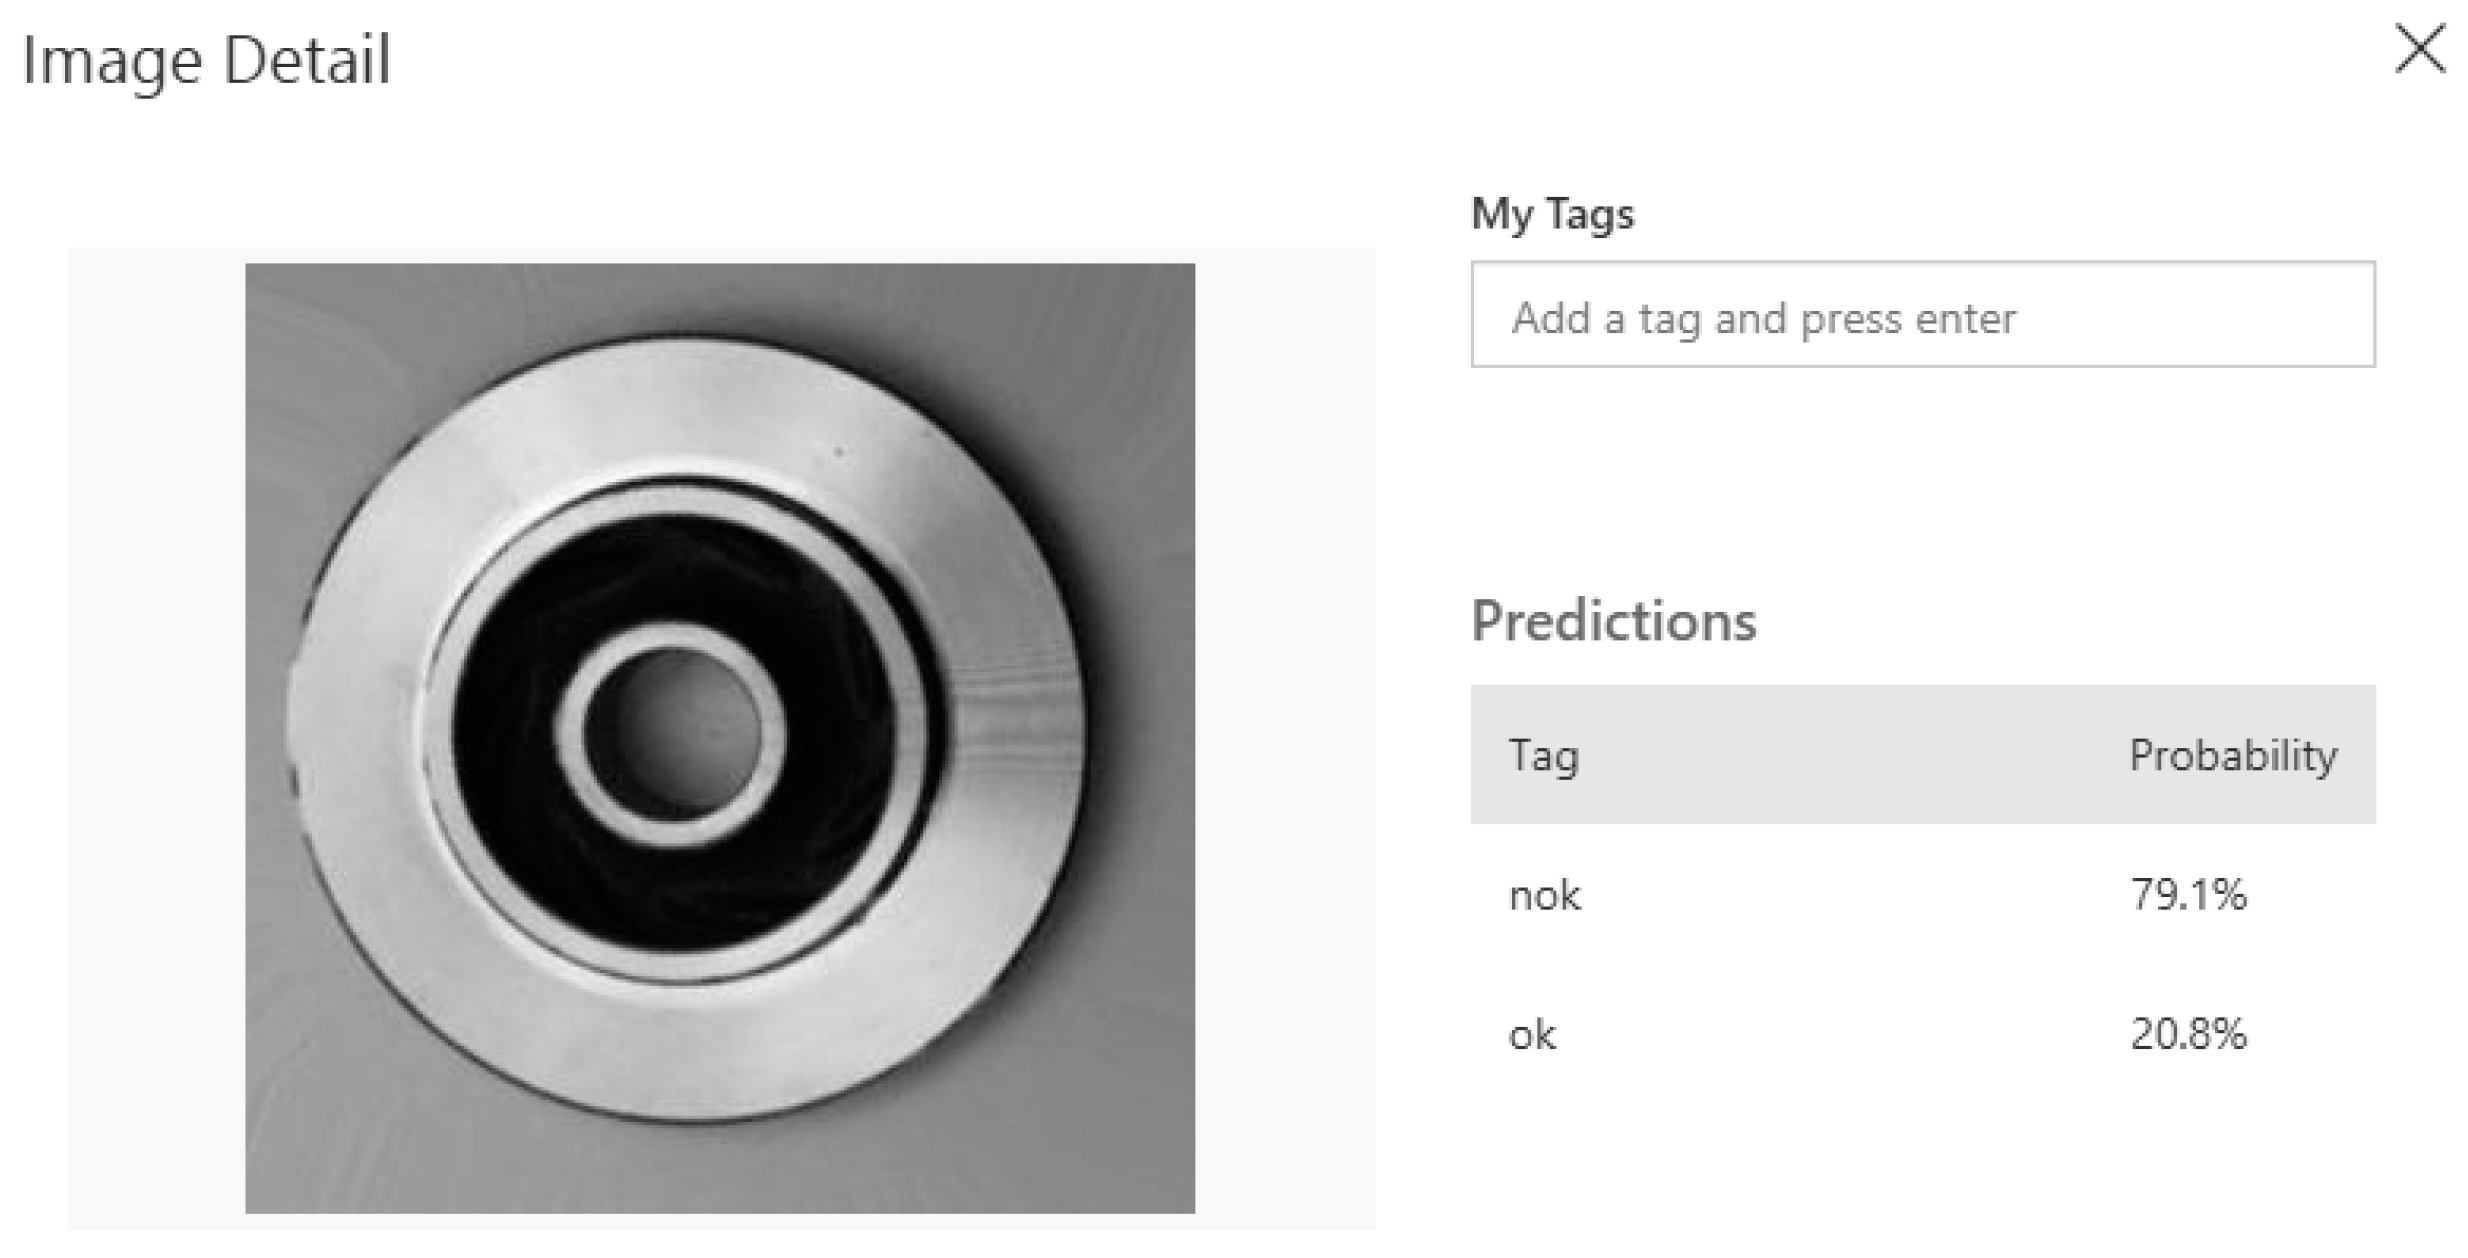
Task: Select the 'ok' prediction tag
Action: coord(1531,1034)
